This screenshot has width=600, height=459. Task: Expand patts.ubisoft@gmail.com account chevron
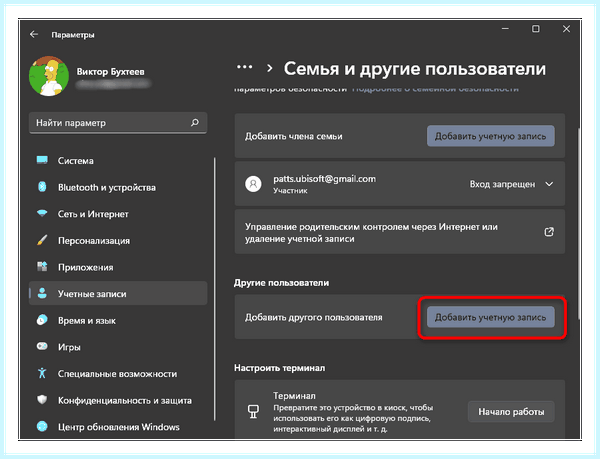549,184
